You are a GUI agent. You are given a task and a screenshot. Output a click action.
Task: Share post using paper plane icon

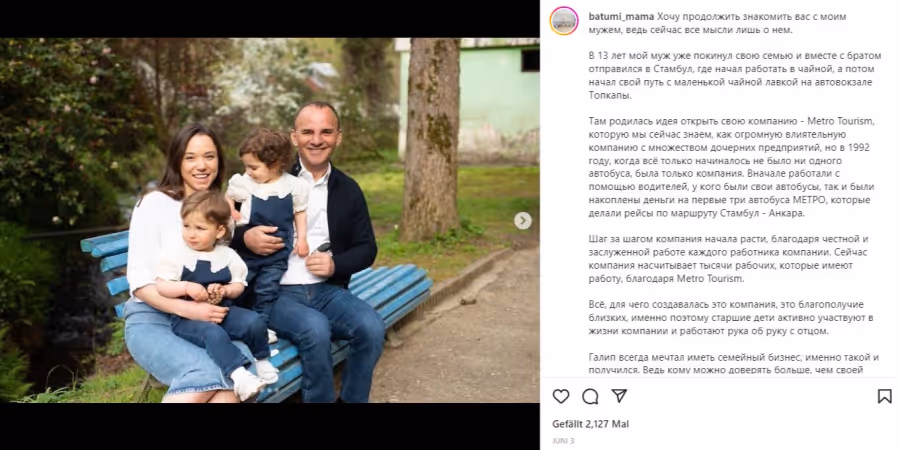[x=619, y=396]
